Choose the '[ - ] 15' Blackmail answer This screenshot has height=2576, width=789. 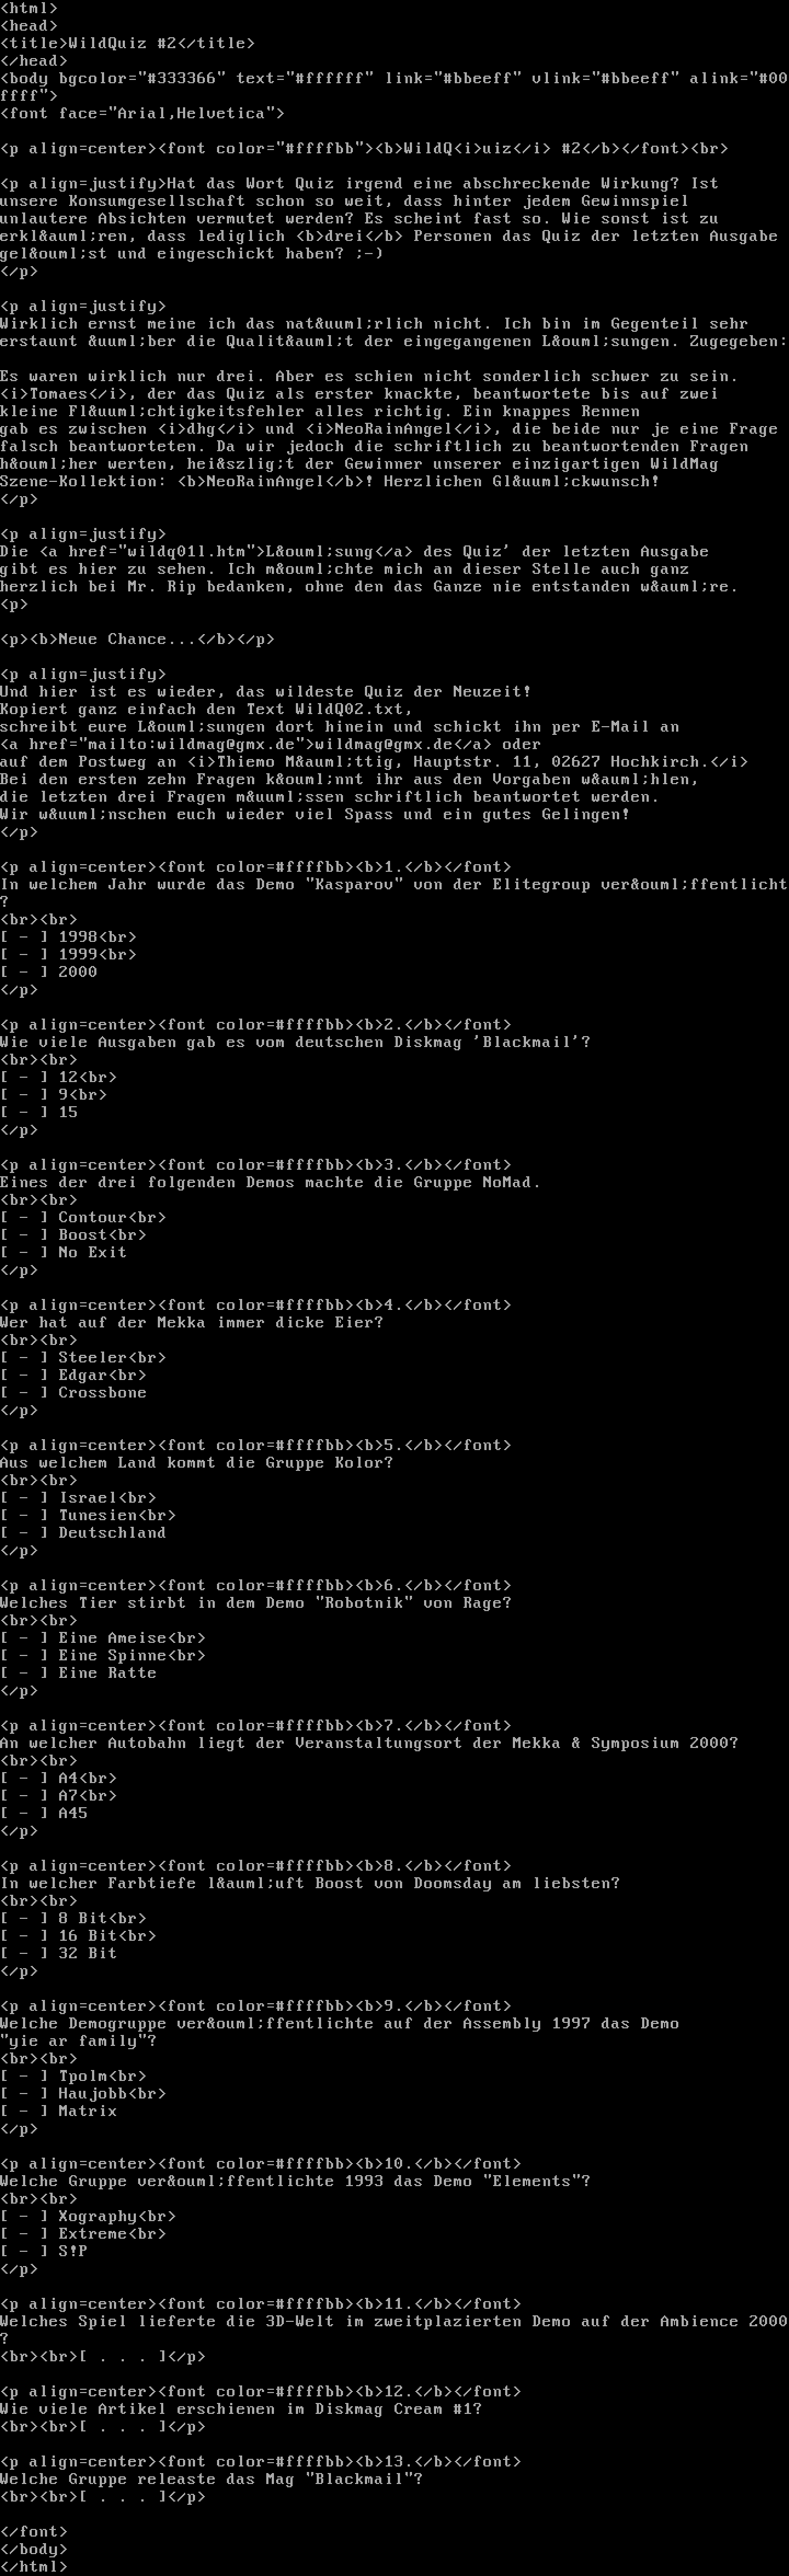click(39, 1112)
